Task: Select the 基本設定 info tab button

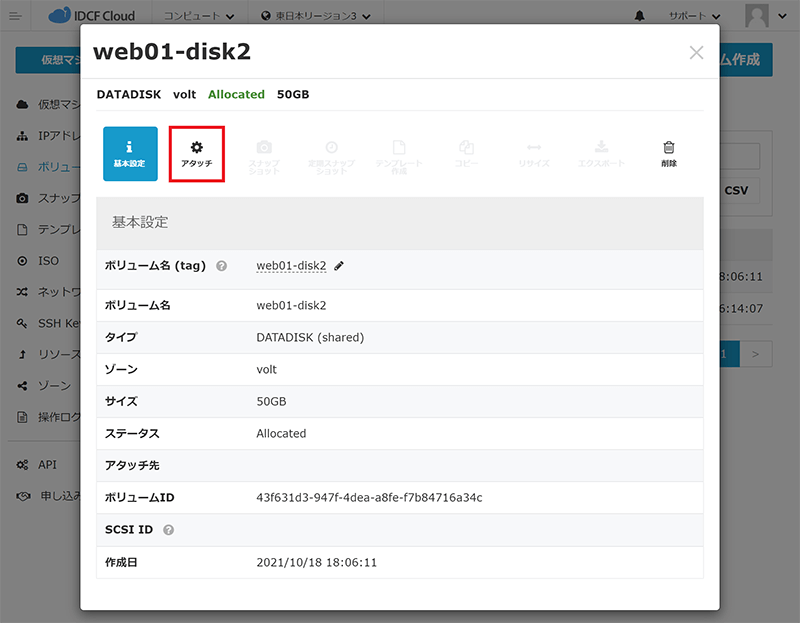Action: click(130, 153)
